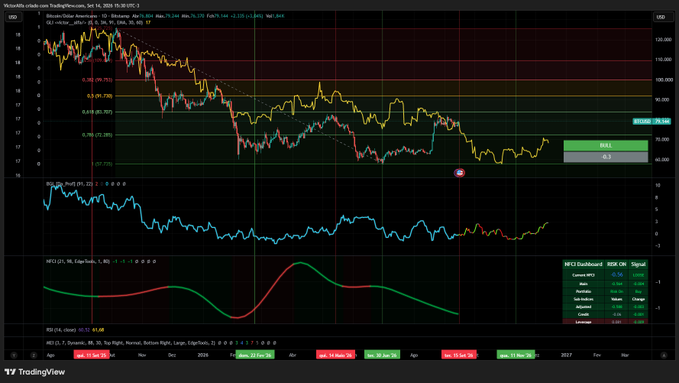Select the qui. 11 Set '25 date marker
The width and height of the screenshot is (679, 383).
91,355
